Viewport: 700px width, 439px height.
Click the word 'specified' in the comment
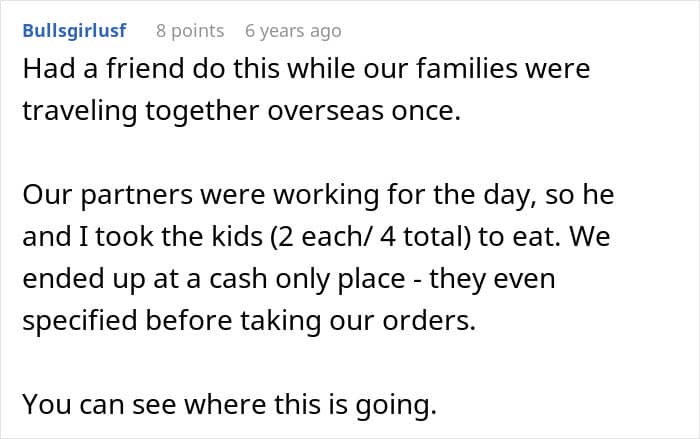click(x=79, y=320)
